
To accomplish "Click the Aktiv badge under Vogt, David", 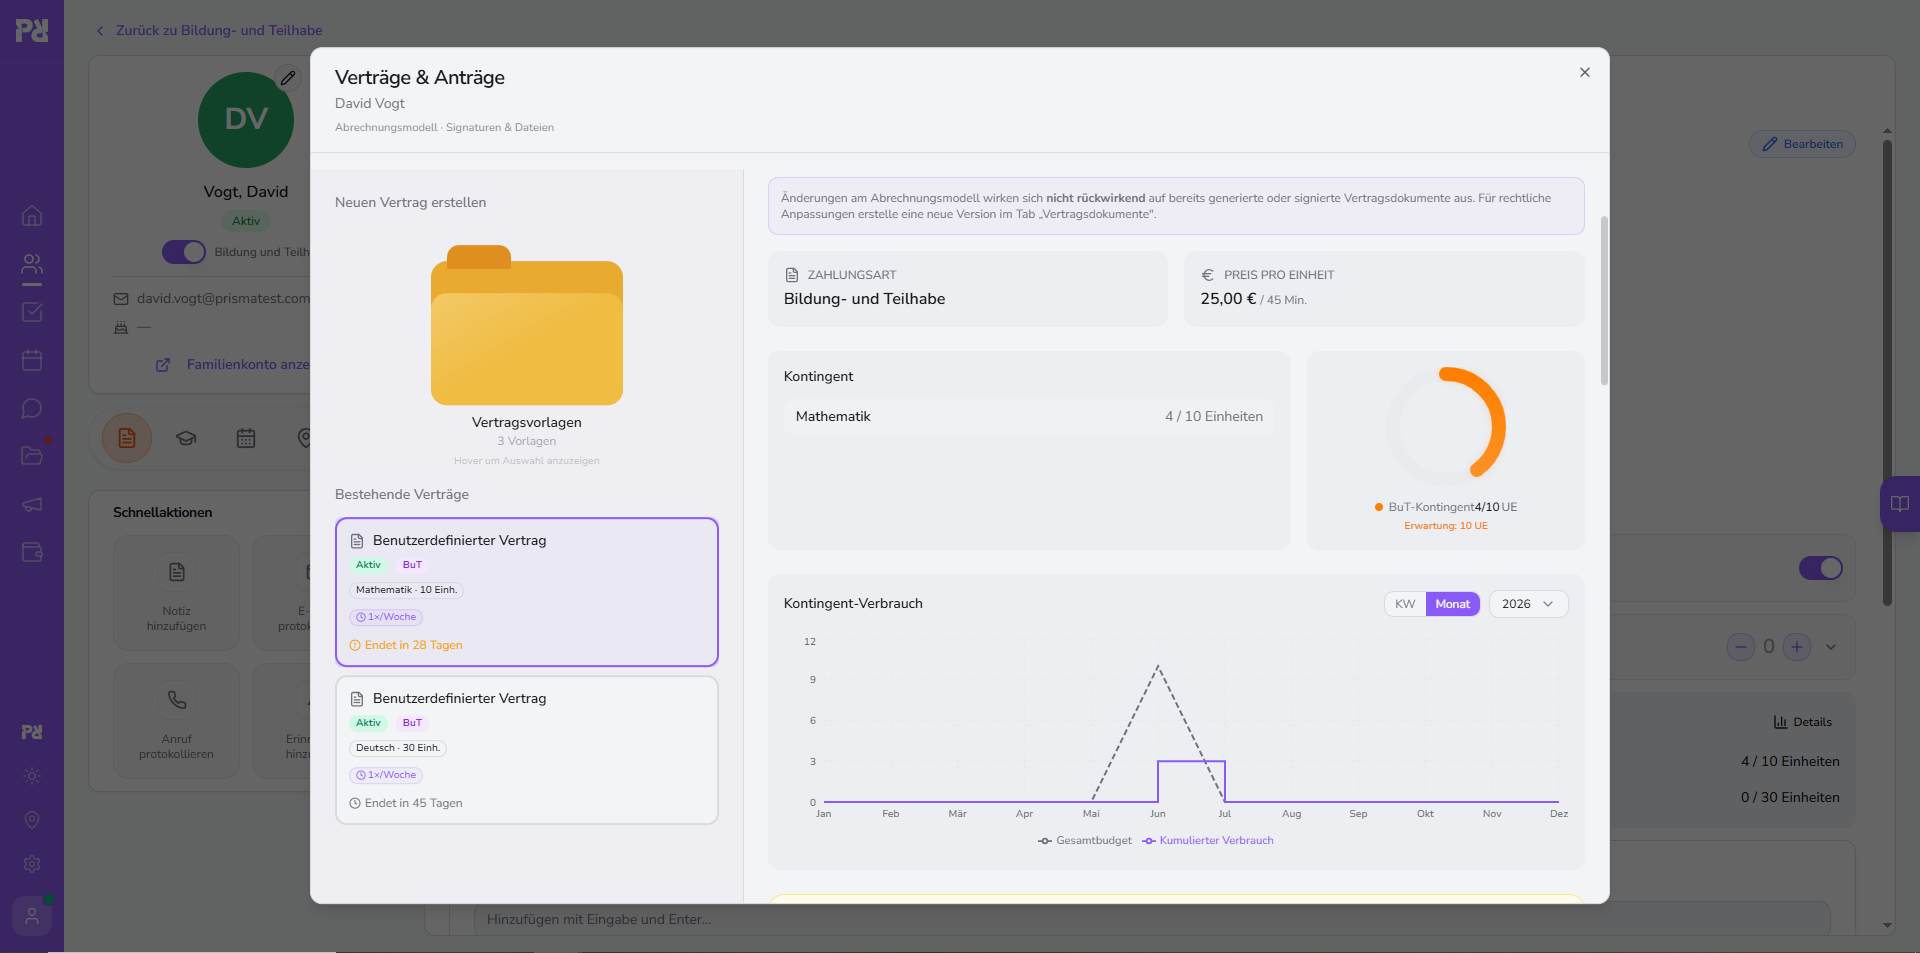I will coord(246,222).
